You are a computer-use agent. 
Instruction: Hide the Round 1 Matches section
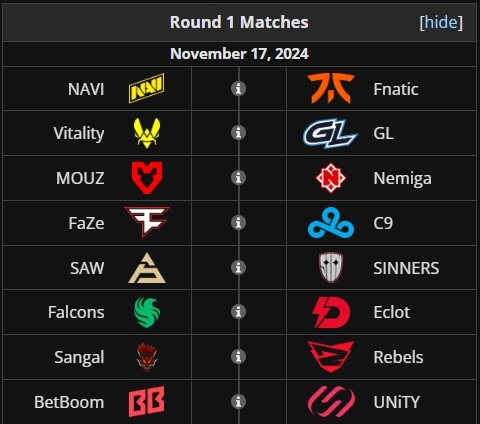441,22
